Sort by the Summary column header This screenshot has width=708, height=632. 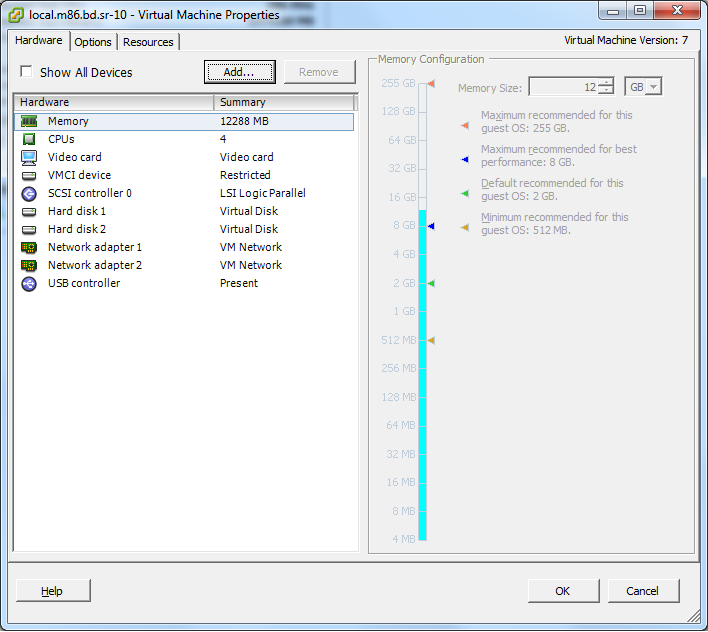tap(284, 102)
